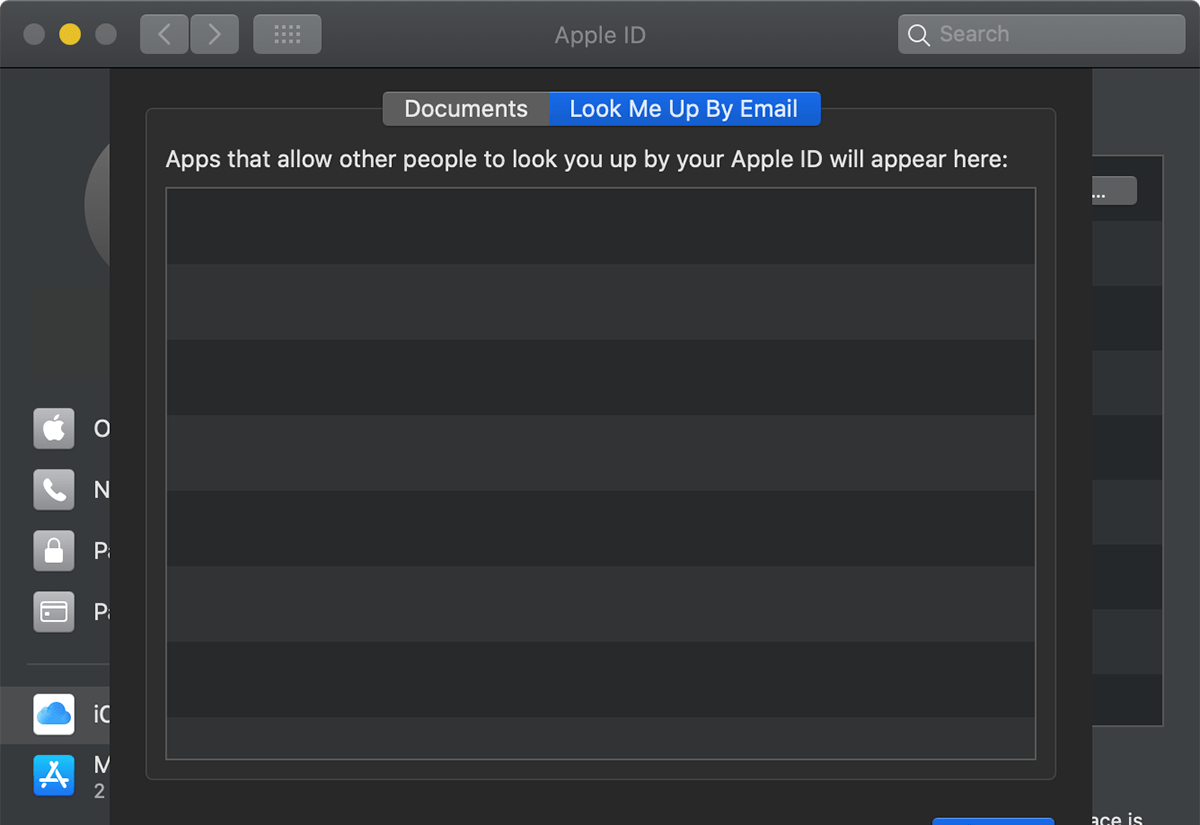Minimize the window with the yellow button
Screen dimensions: 1200x825
point(70,35)
